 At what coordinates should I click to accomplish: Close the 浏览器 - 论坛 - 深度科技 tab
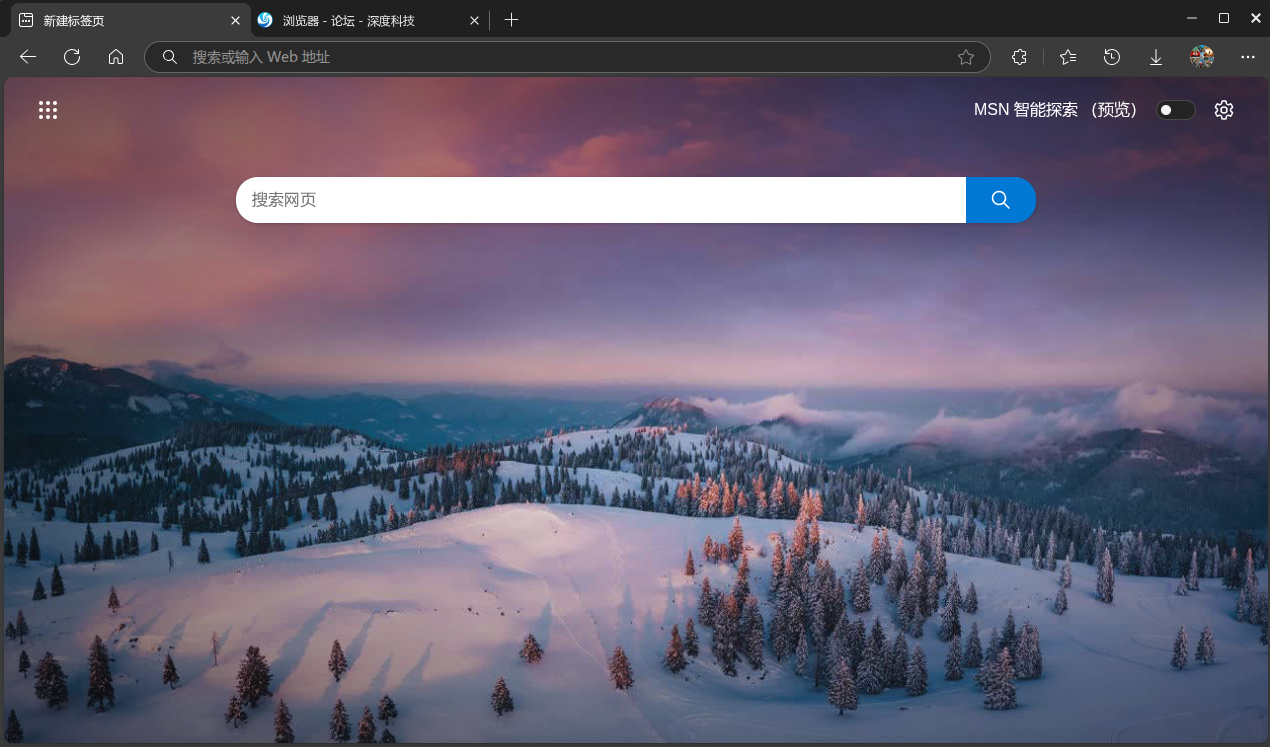pos(475,20)
